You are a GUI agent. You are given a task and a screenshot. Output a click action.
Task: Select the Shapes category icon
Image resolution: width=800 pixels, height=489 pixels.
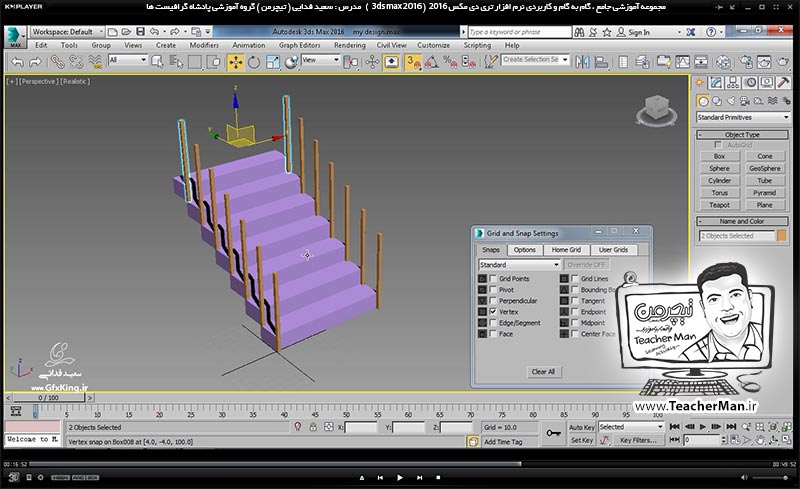click(x=717, y=101)
